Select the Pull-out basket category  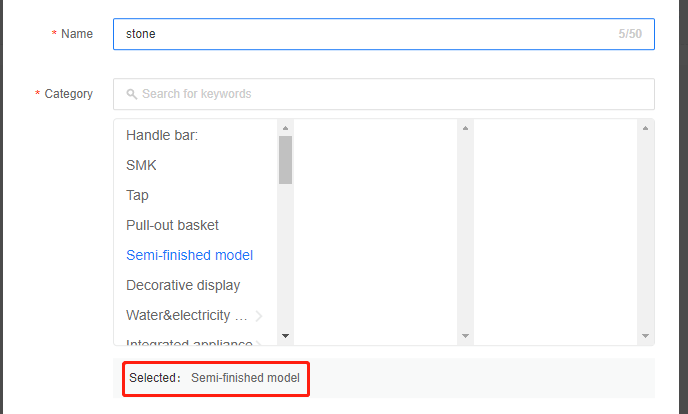[172, 225]
